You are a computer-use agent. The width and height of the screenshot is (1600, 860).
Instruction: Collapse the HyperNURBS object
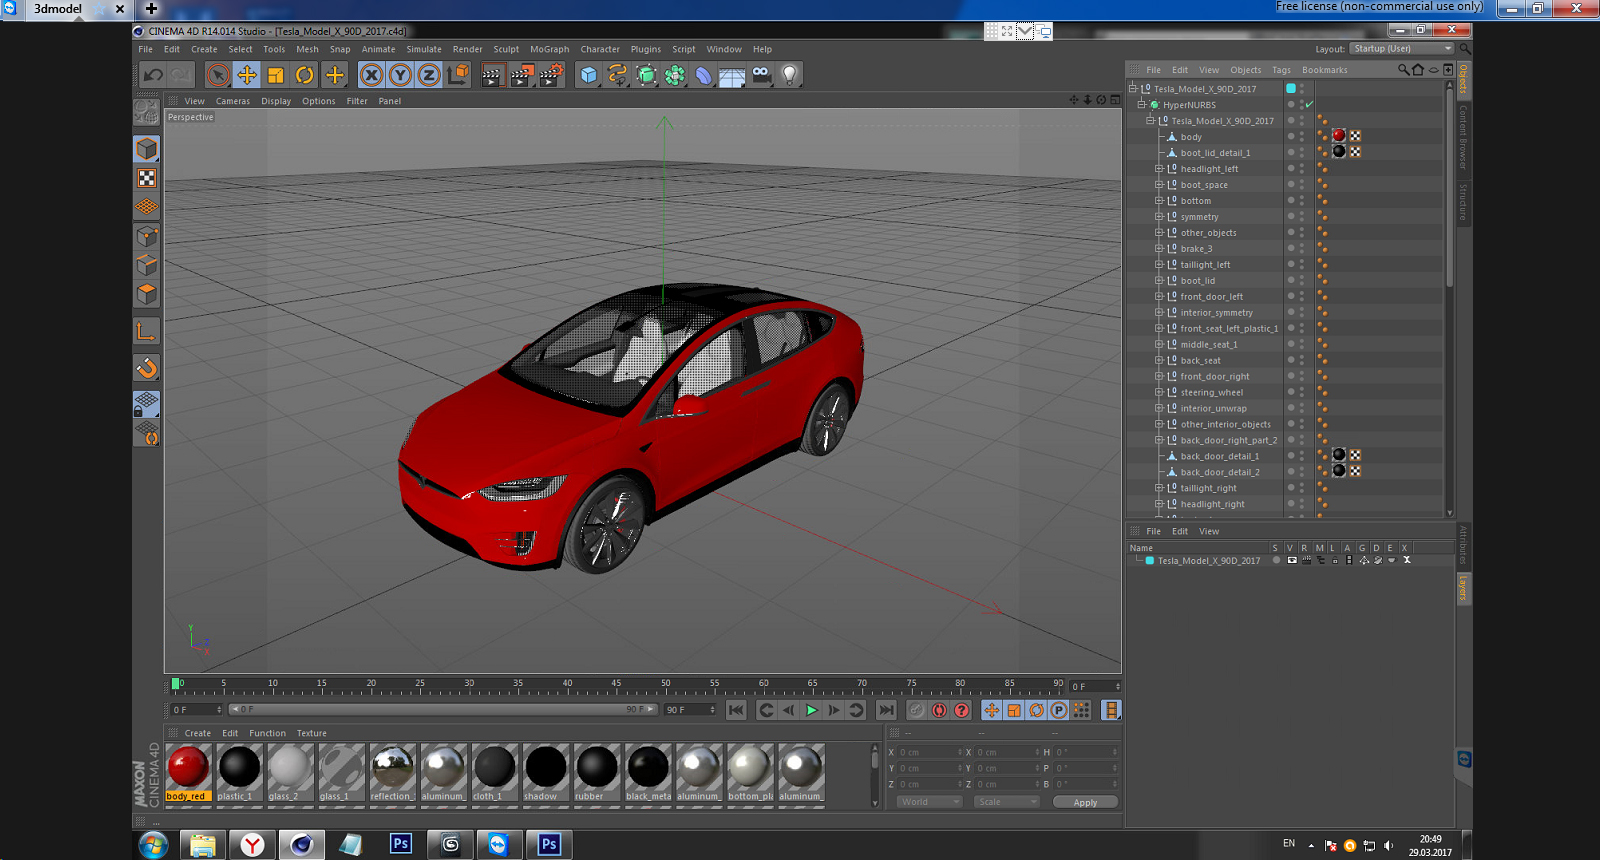1141,105
